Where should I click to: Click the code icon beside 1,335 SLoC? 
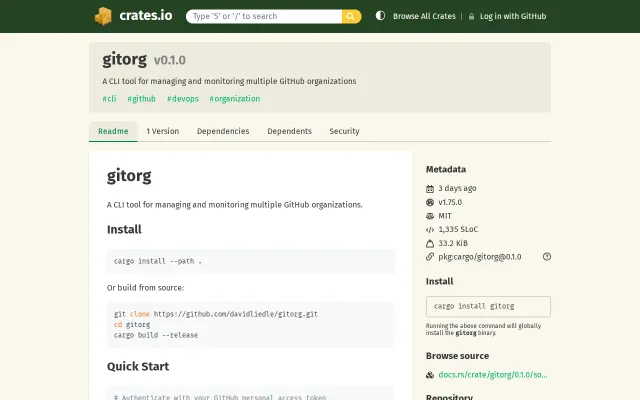(430, 230)
